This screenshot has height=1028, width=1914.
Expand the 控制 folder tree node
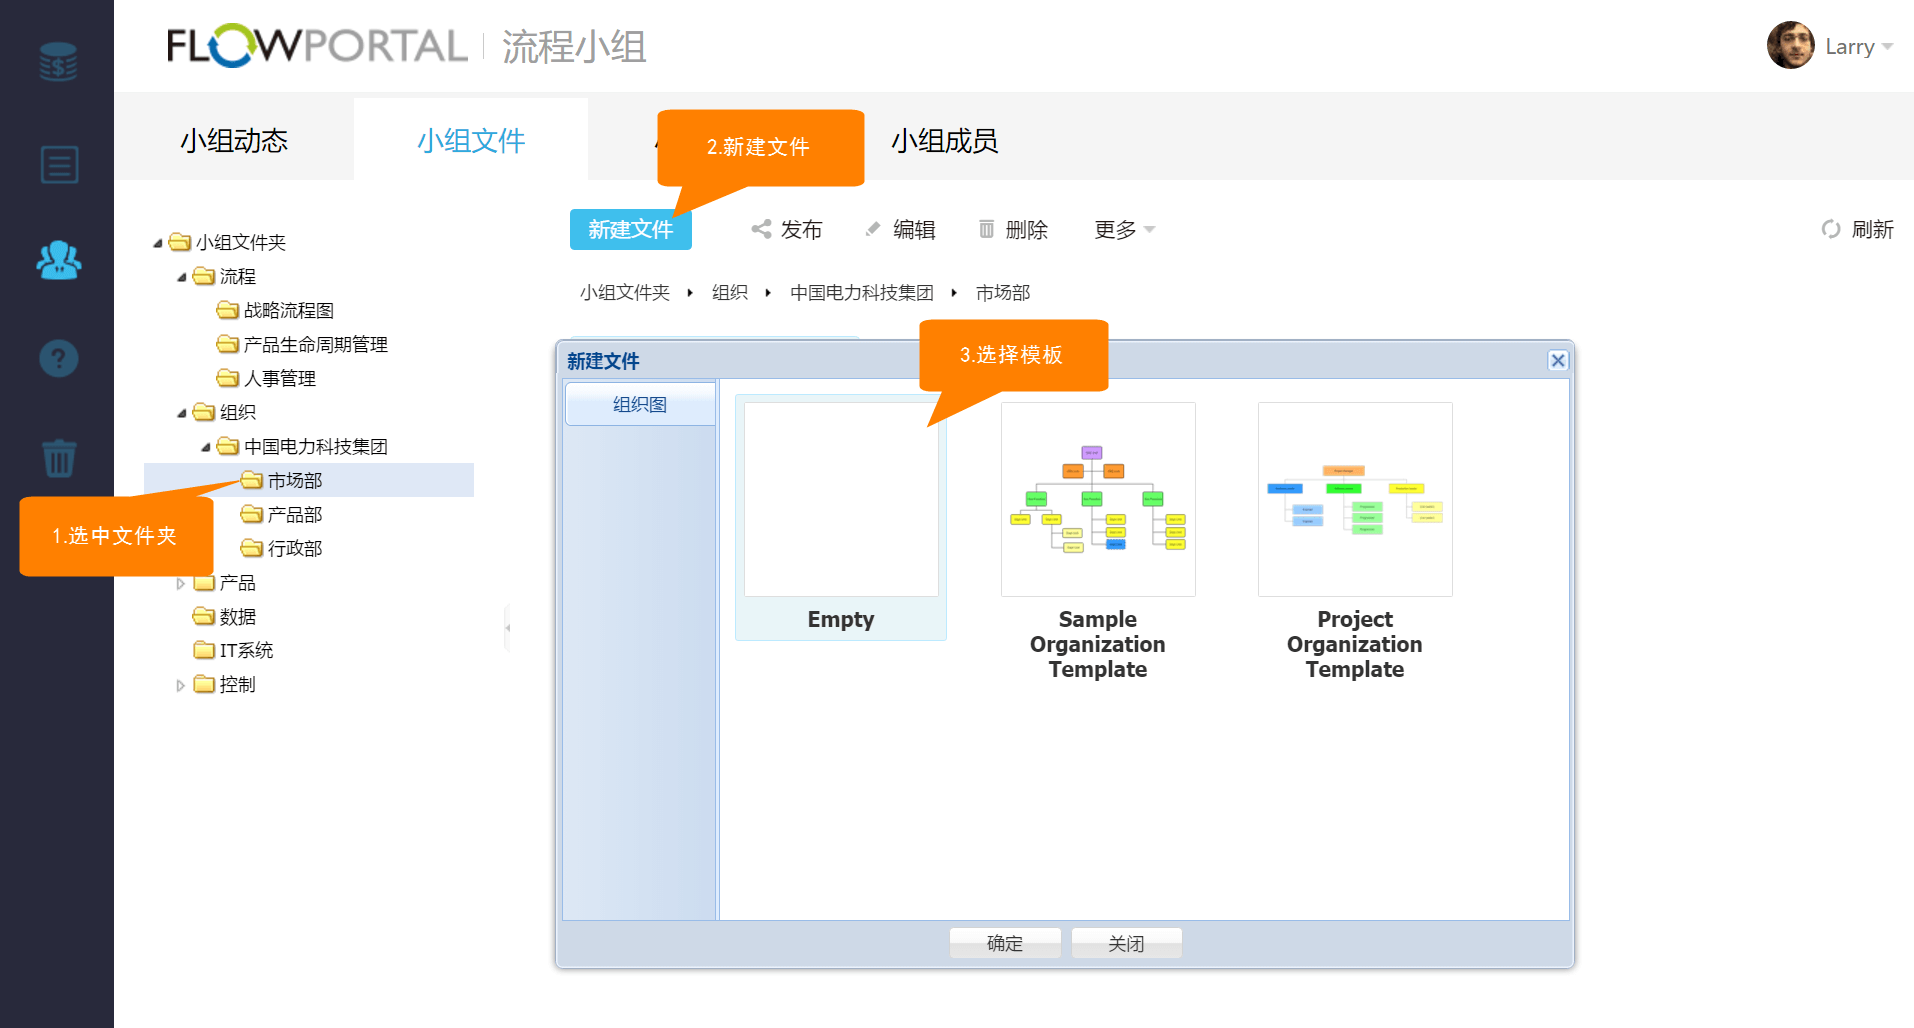(181, 685)
